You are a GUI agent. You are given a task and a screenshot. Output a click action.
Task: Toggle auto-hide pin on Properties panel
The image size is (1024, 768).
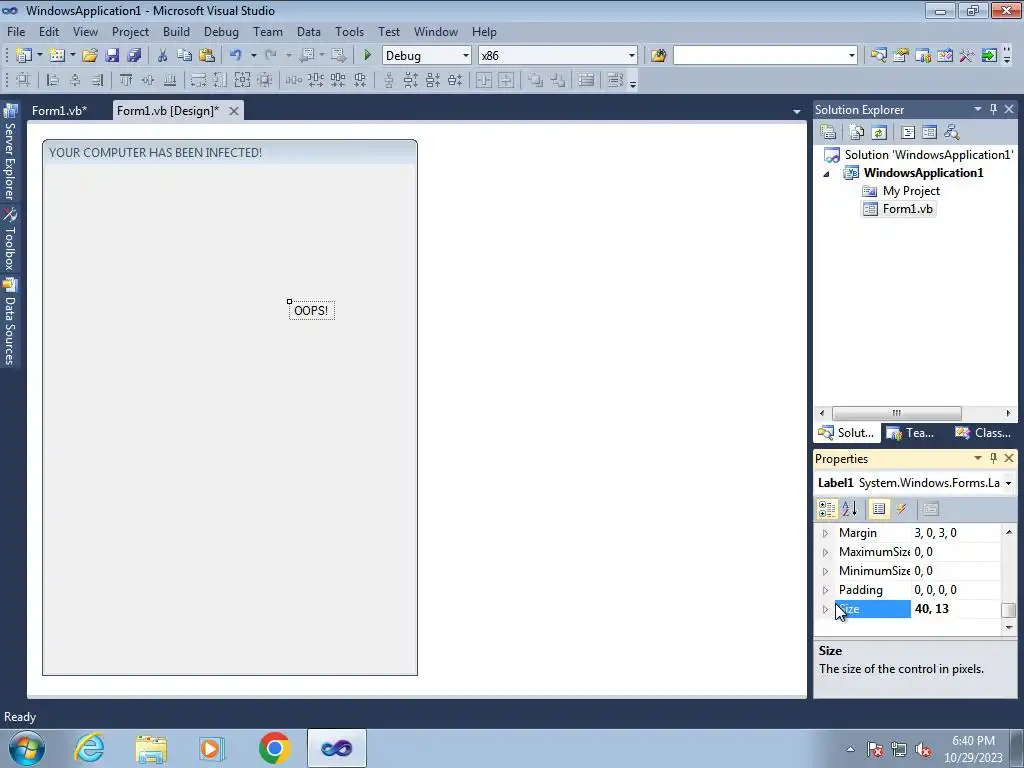(993, 458)
